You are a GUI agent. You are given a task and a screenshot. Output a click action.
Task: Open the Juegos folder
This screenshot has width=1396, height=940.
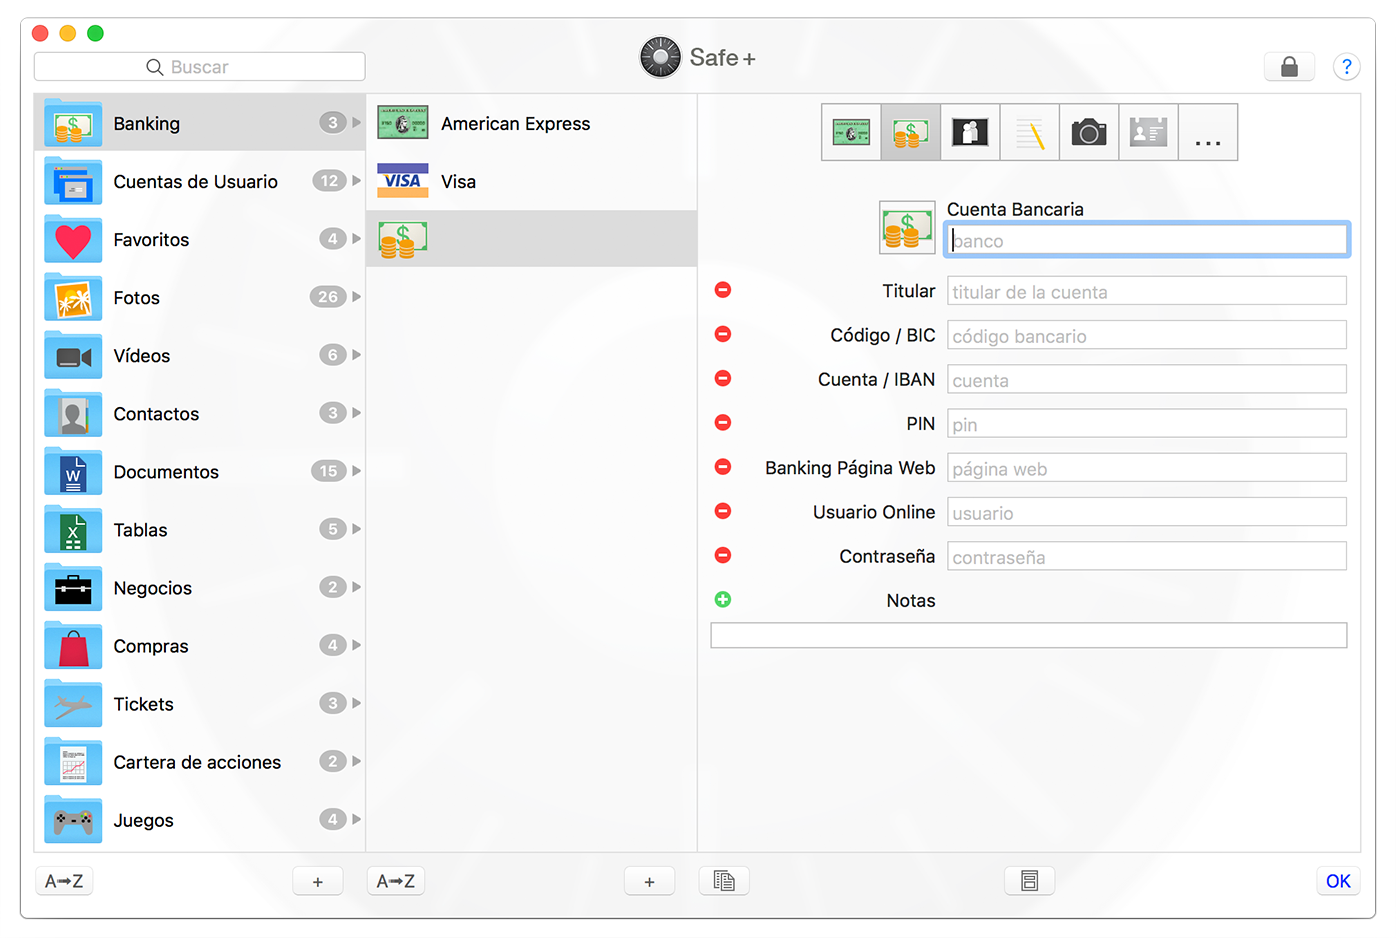(199, 819)
